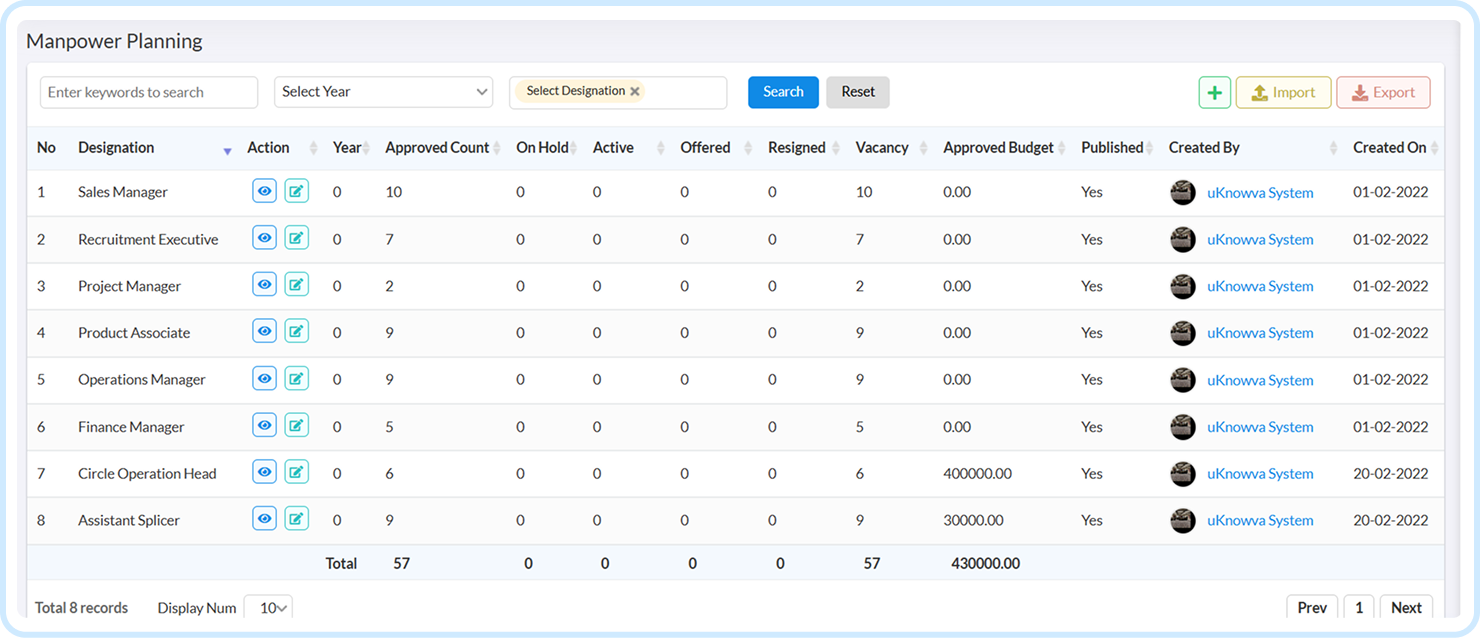The height and width of the screenshot is (638, 1480).
Task: Click the Total 8 records label
Action: pyautogui.click(x=81, y=608)
